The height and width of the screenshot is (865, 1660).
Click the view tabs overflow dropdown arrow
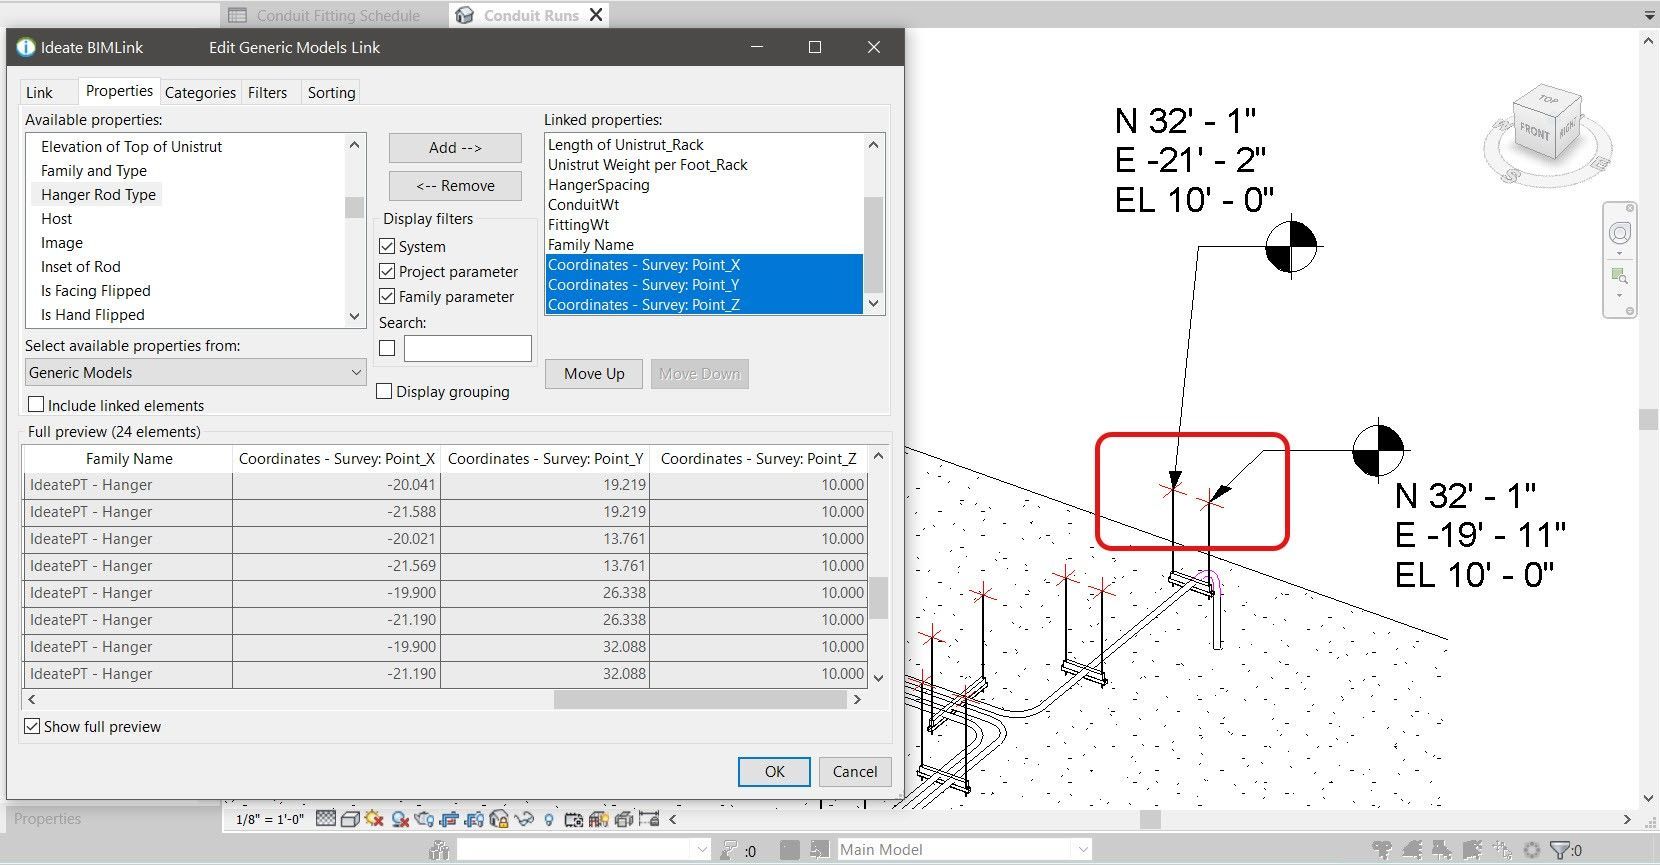point(1650,15)
